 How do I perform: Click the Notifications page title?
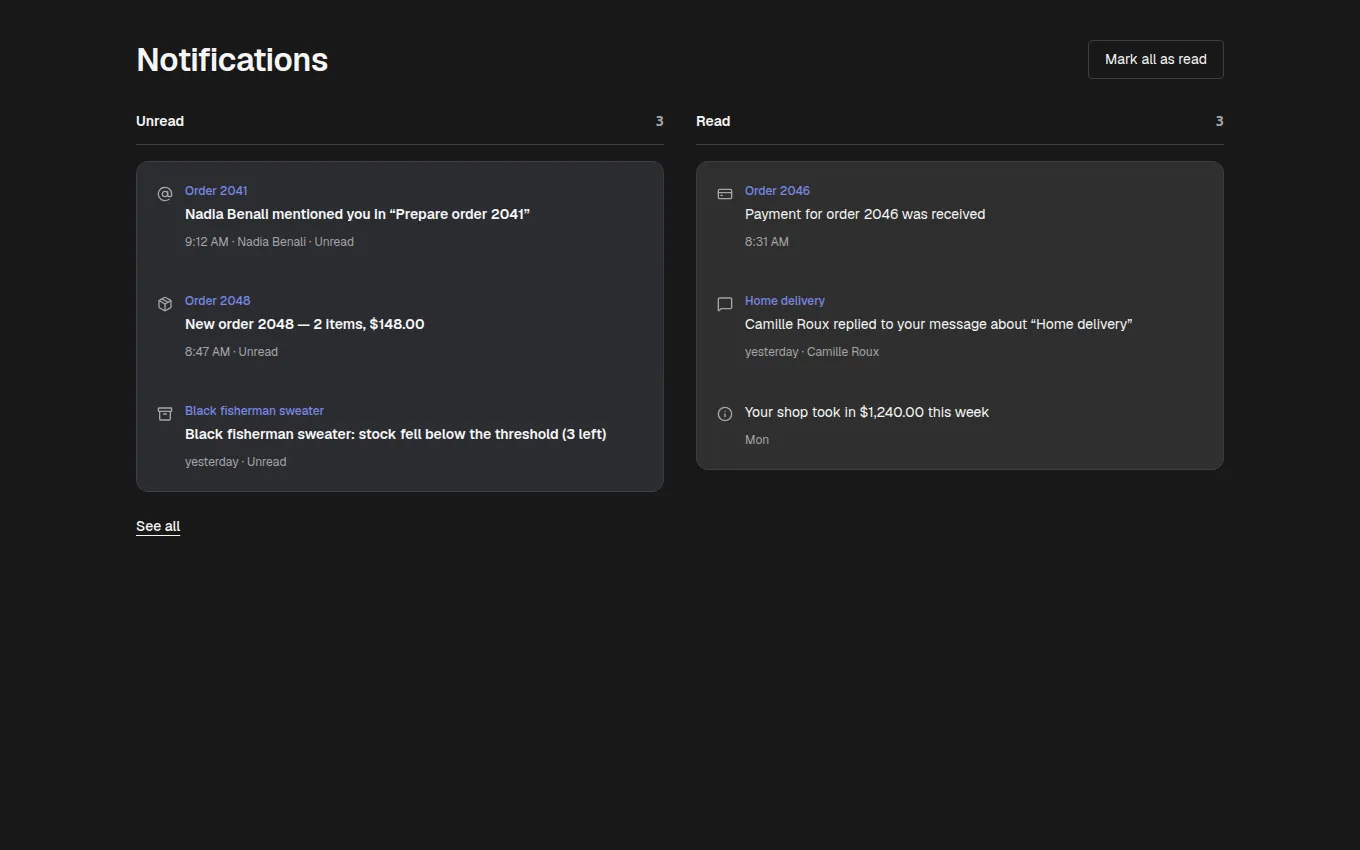[x=232, y=60]
